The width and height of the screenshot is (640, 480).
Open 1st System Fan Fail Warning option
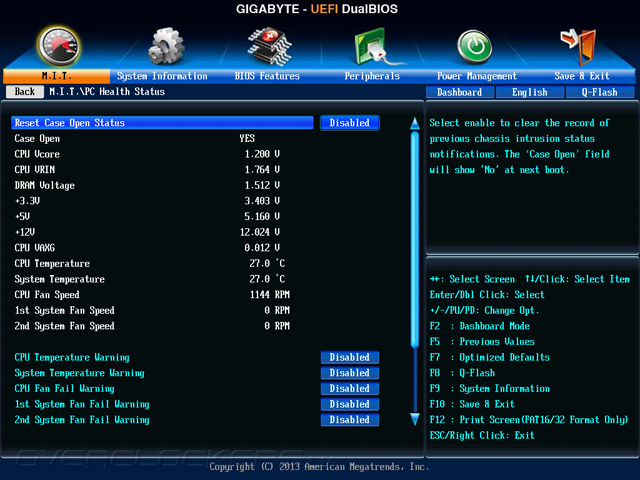click(350, 404)
